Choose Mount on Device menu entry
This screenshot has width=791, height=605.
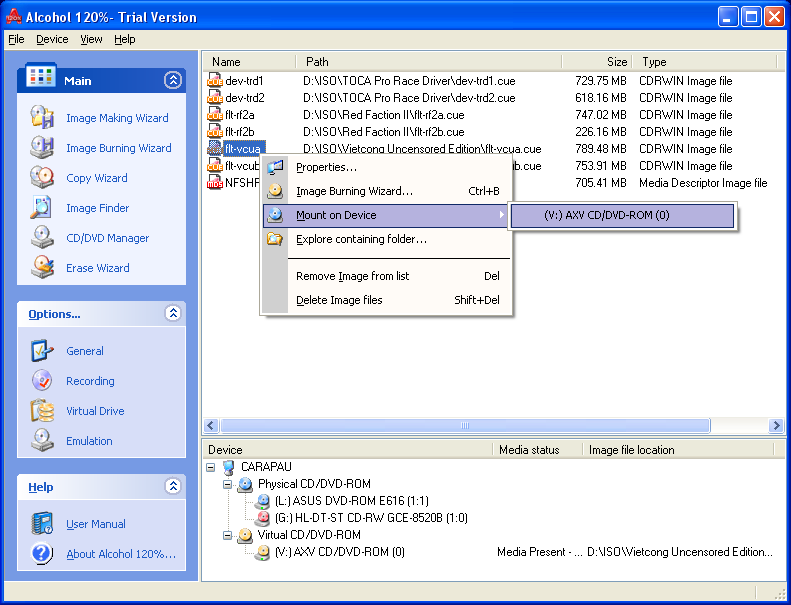tap(386, 215)
